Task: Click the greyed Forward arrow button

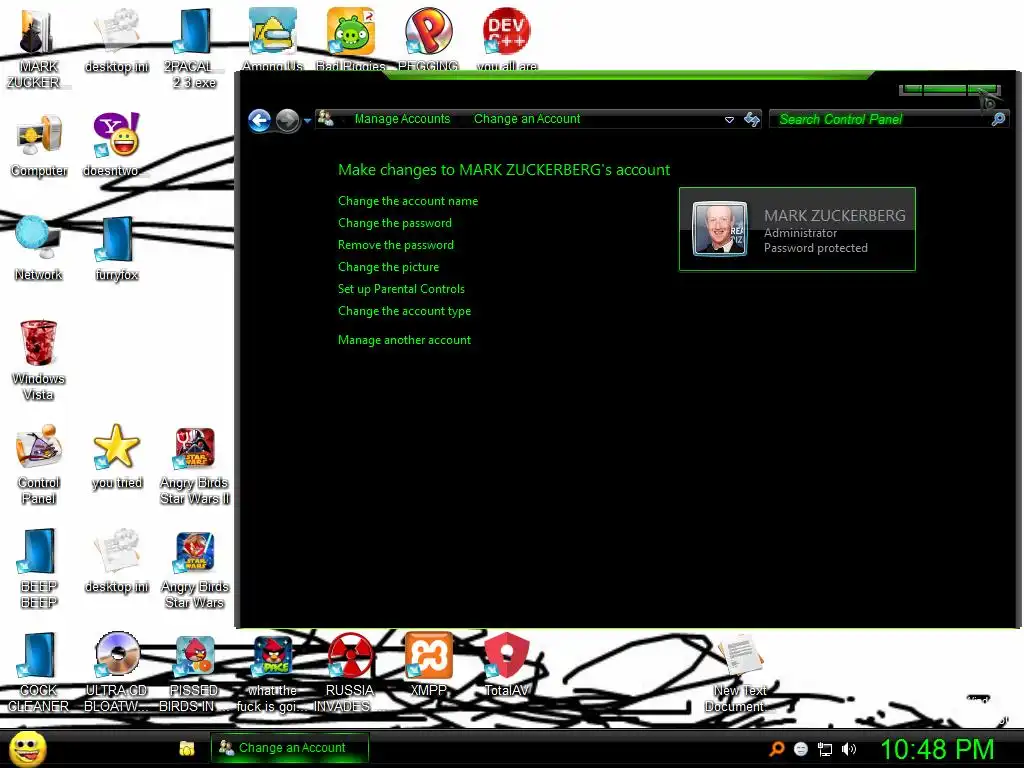Action: 287,120
